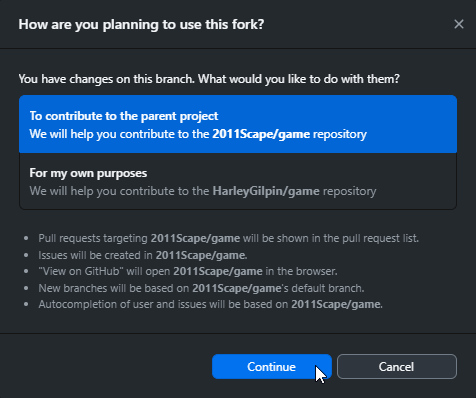Click the "View on GitHub" bullet text

tap(188, 271)
